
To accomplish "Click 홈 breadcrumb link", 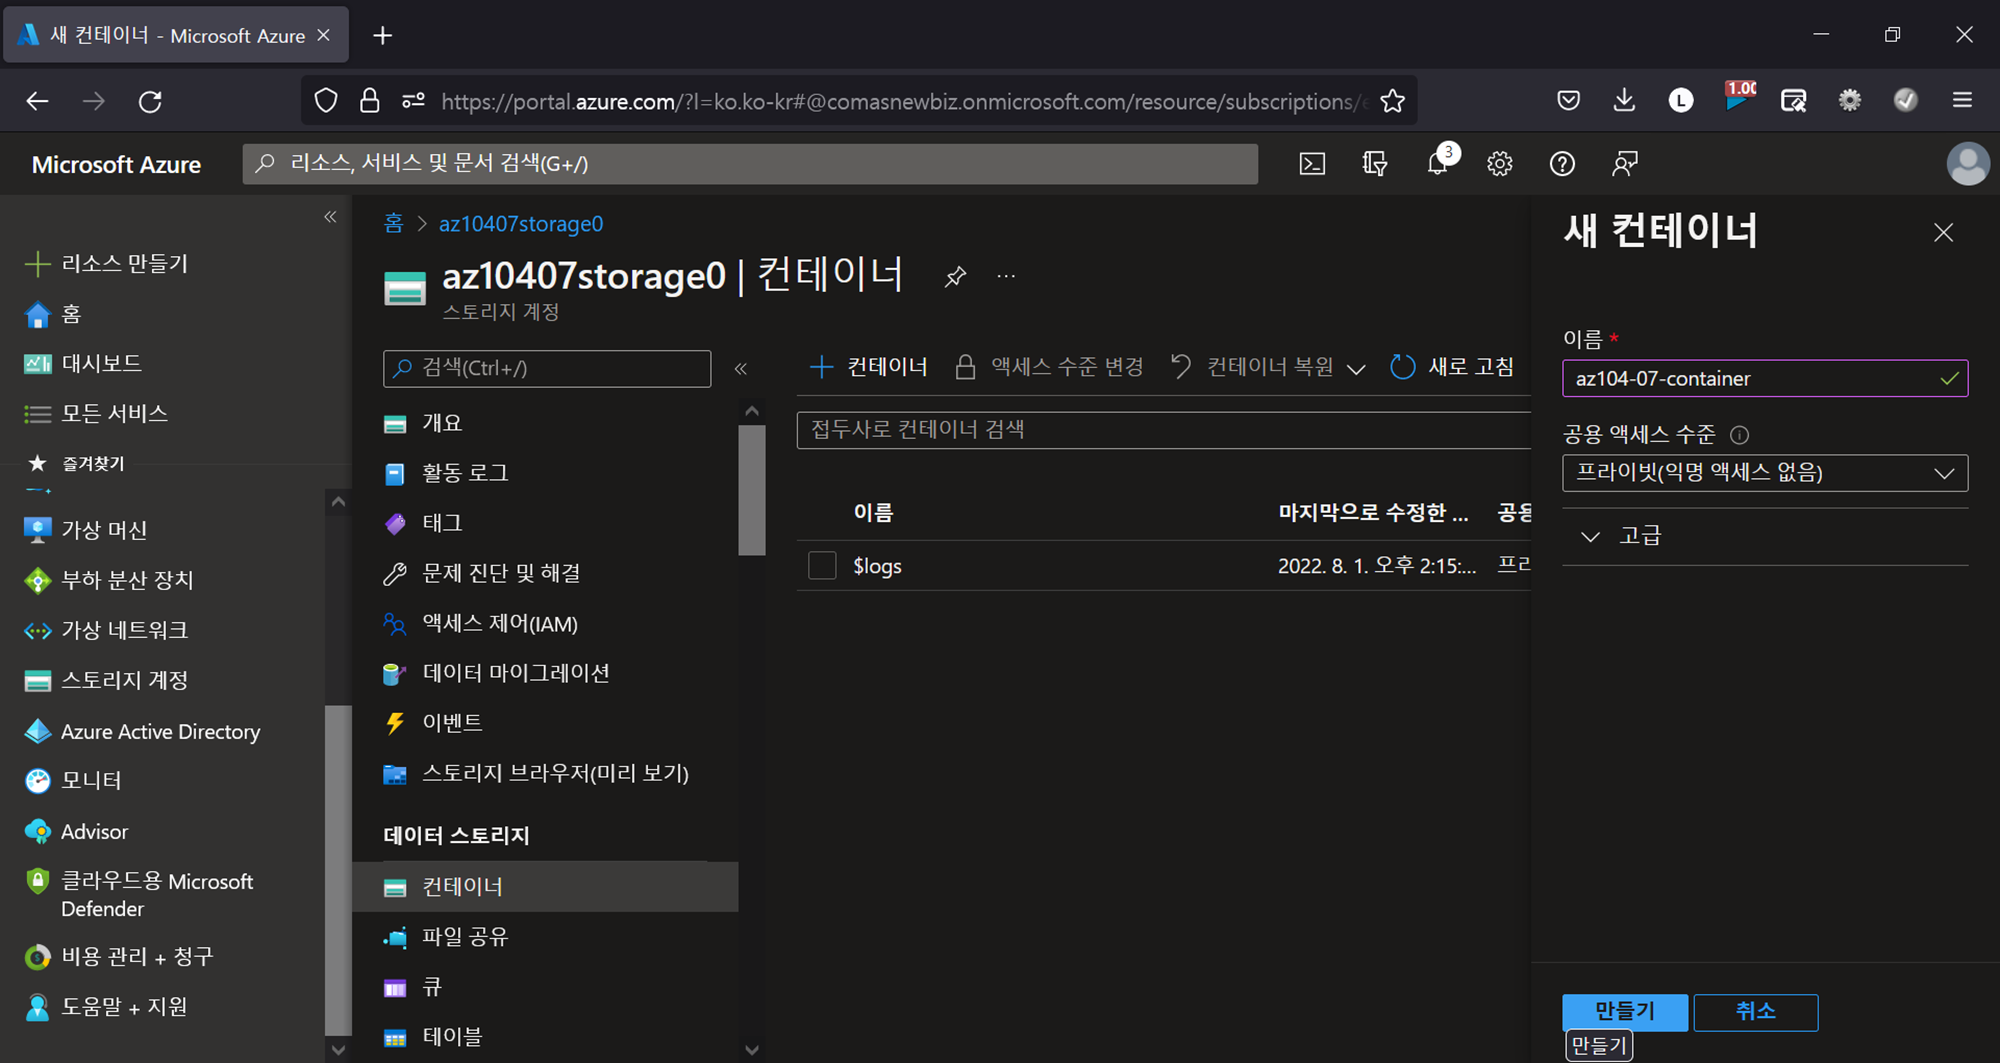I will 394,223.
